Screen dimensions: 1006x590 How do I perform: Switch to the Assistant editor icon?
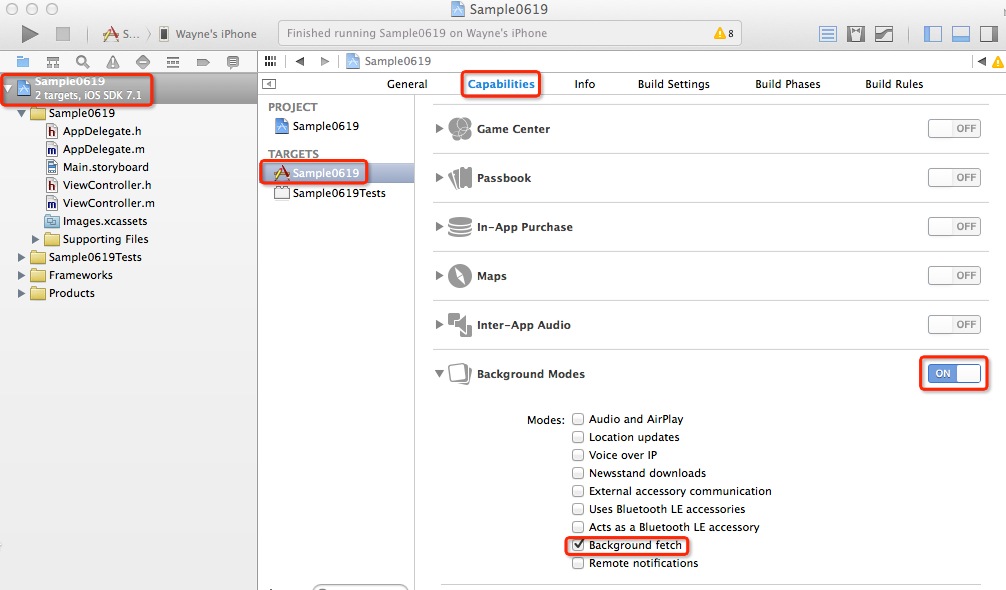(856, 33)
